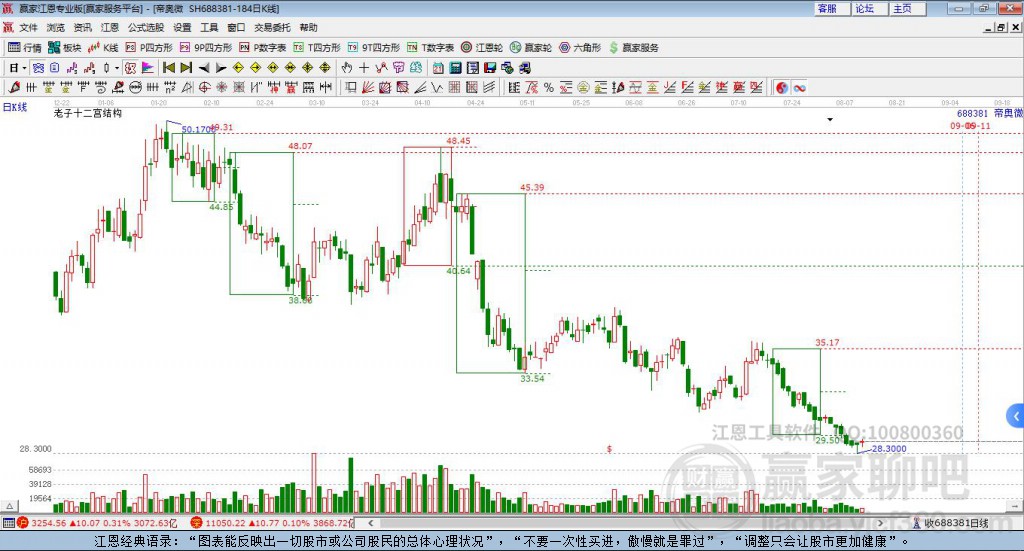This screenshot has width=1024, height=551.
Task: Click the save disk icon
Action: 490,68
